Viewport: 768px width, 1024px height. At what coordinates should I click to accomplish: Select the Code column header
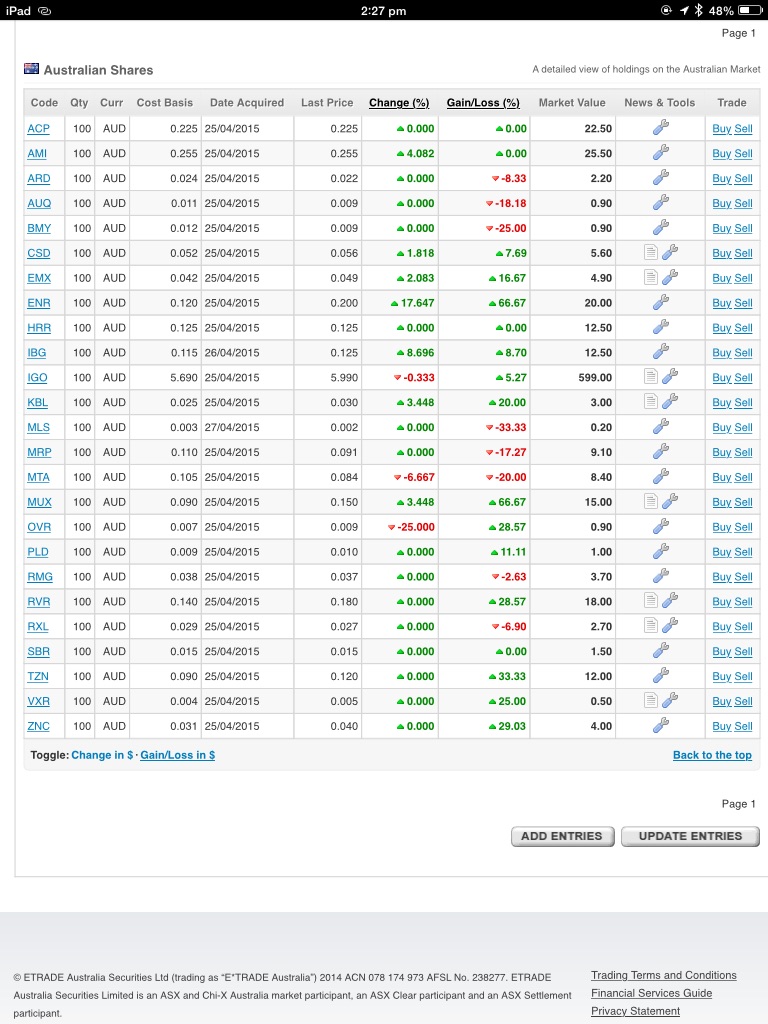44,103
